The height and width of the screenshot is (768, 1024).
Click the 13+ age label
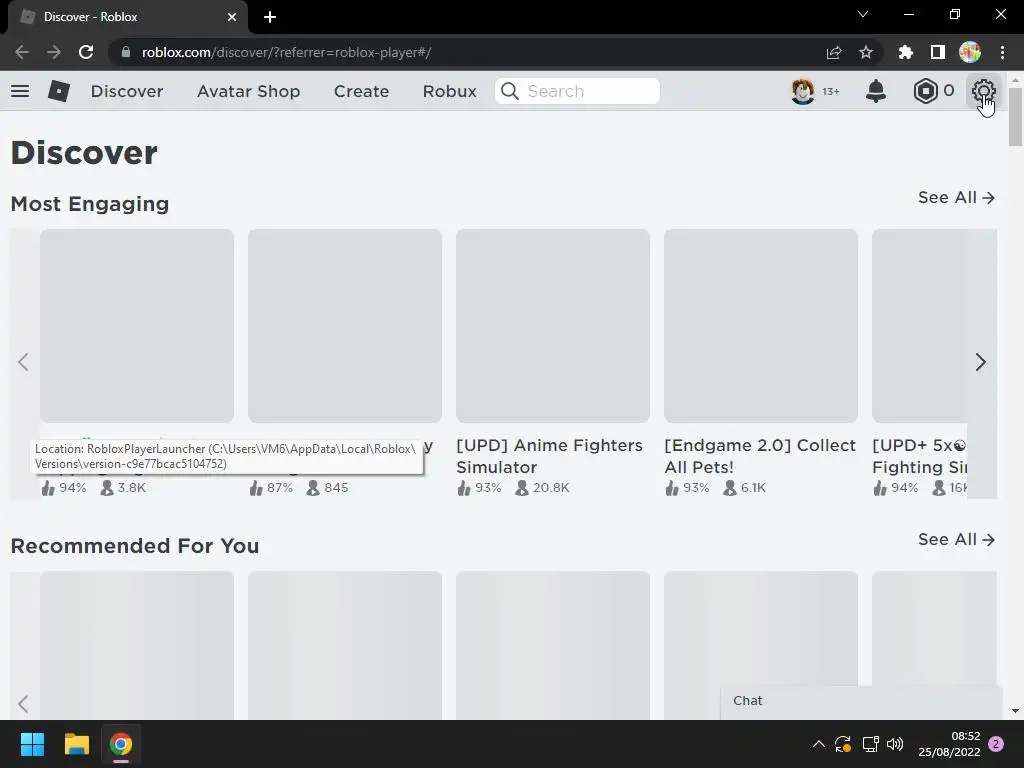coord(830,91)
